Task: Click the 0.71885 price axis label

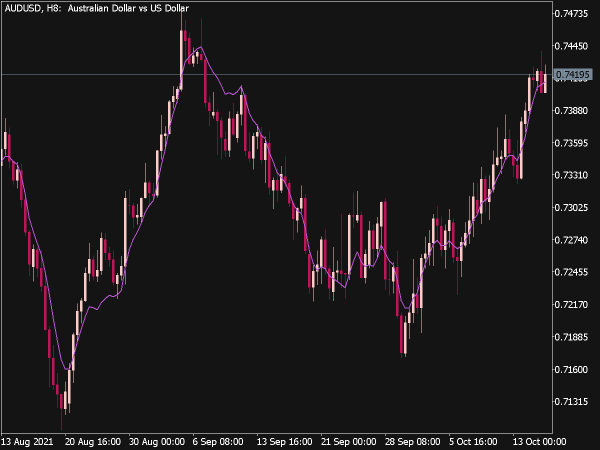Action: pos(571,337)
